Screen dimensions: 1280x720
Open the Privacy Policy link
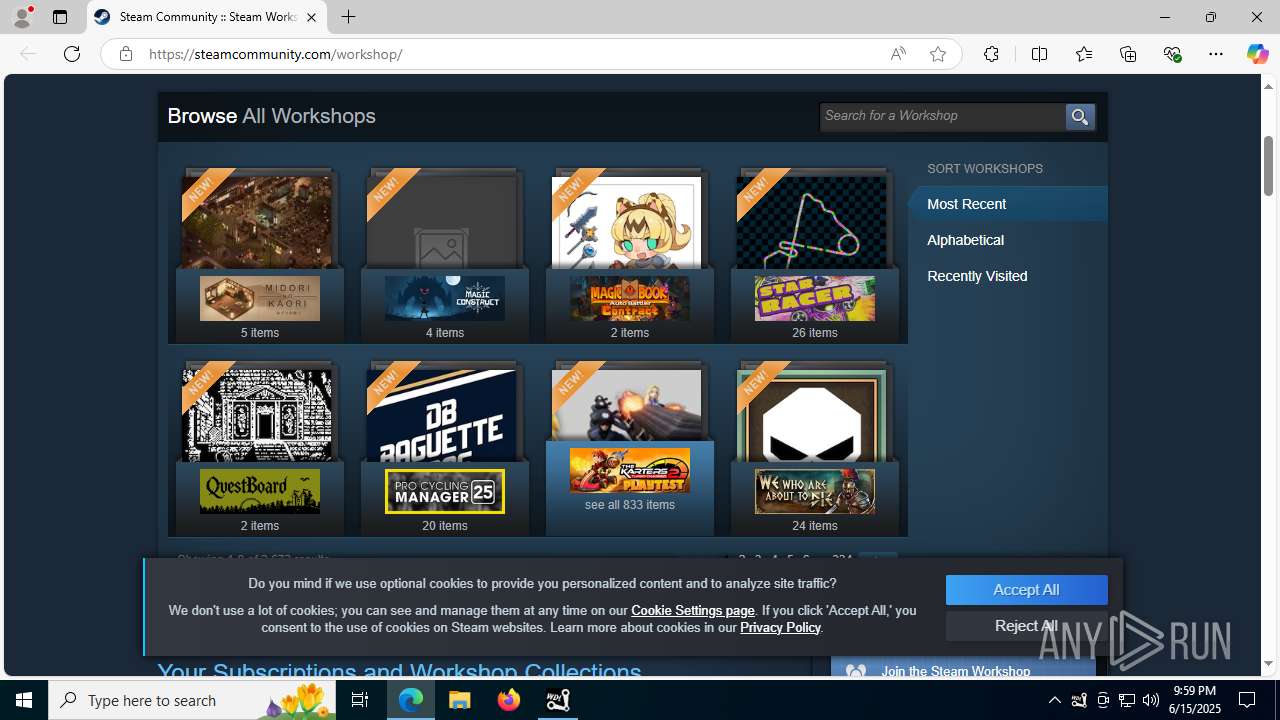(780, 627)
